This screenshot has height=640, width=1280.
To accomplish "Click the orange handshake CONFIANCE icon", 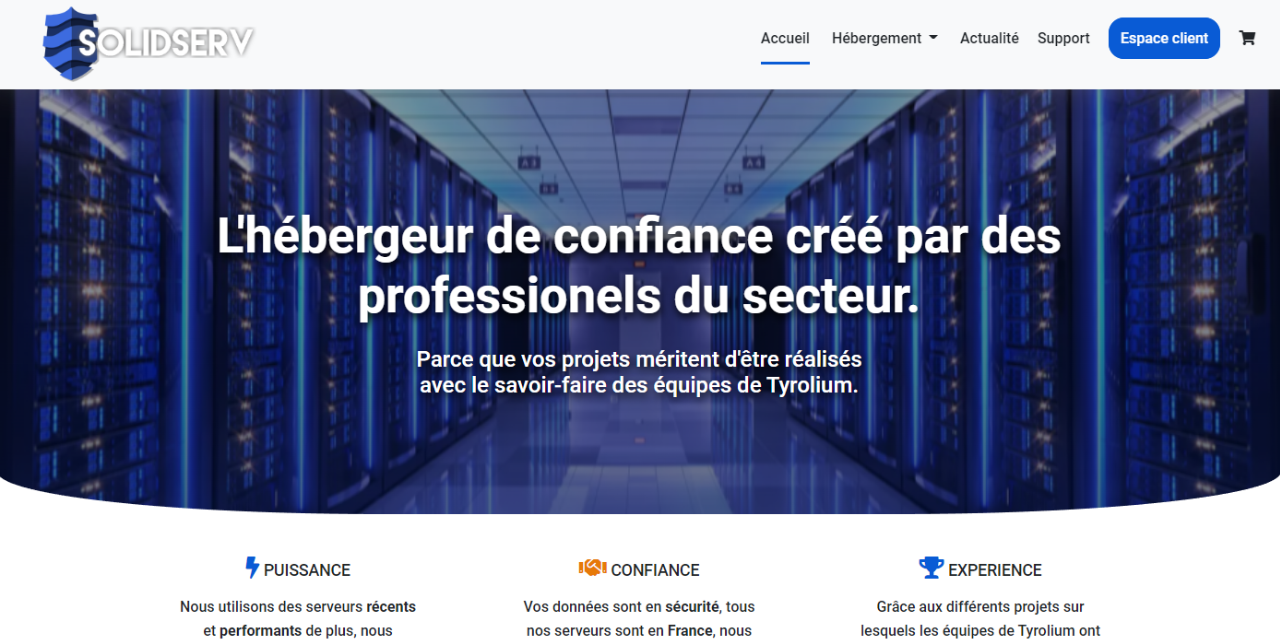I will pos(595,568).
